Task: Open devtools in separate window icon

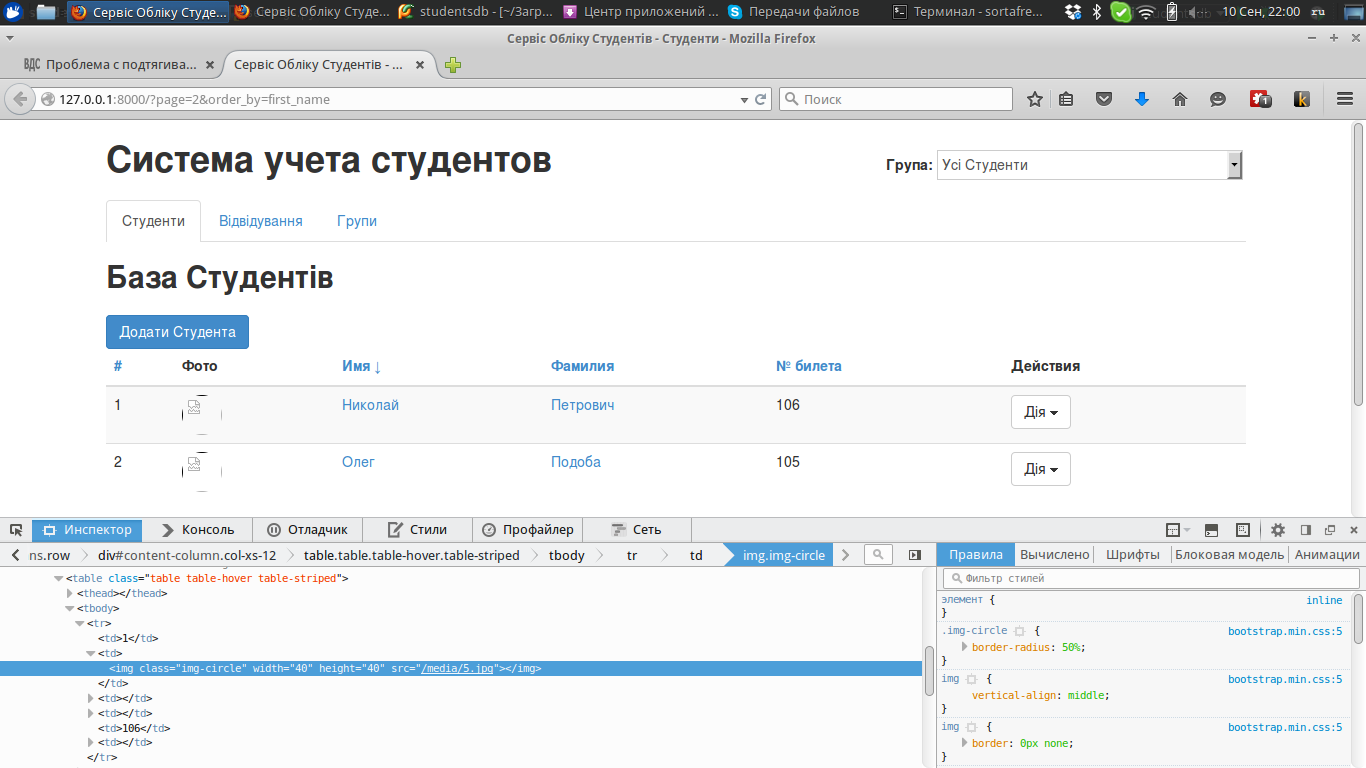Action: [1330, 530]
